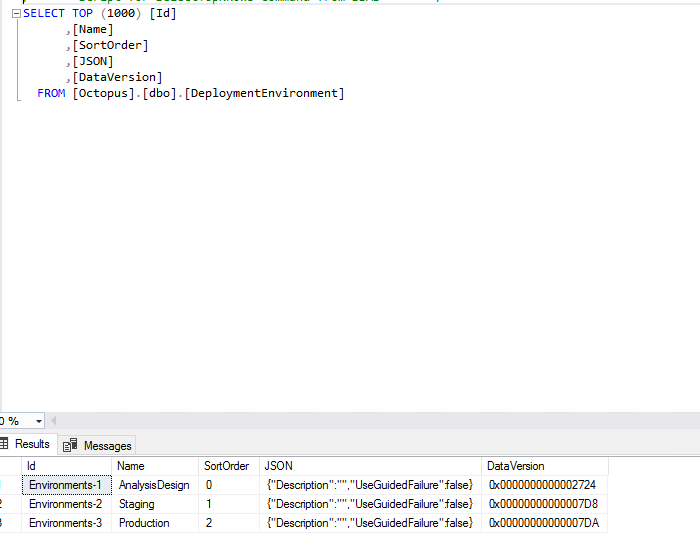
Task: Select the JSON column header
Action: (x=371, y=466)
